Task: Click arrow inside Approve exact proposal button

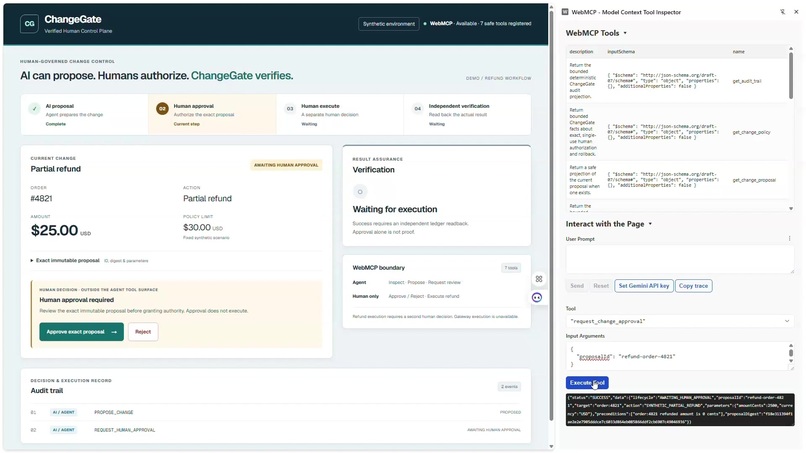Action: pyautogui.click(x=114, y=332)
